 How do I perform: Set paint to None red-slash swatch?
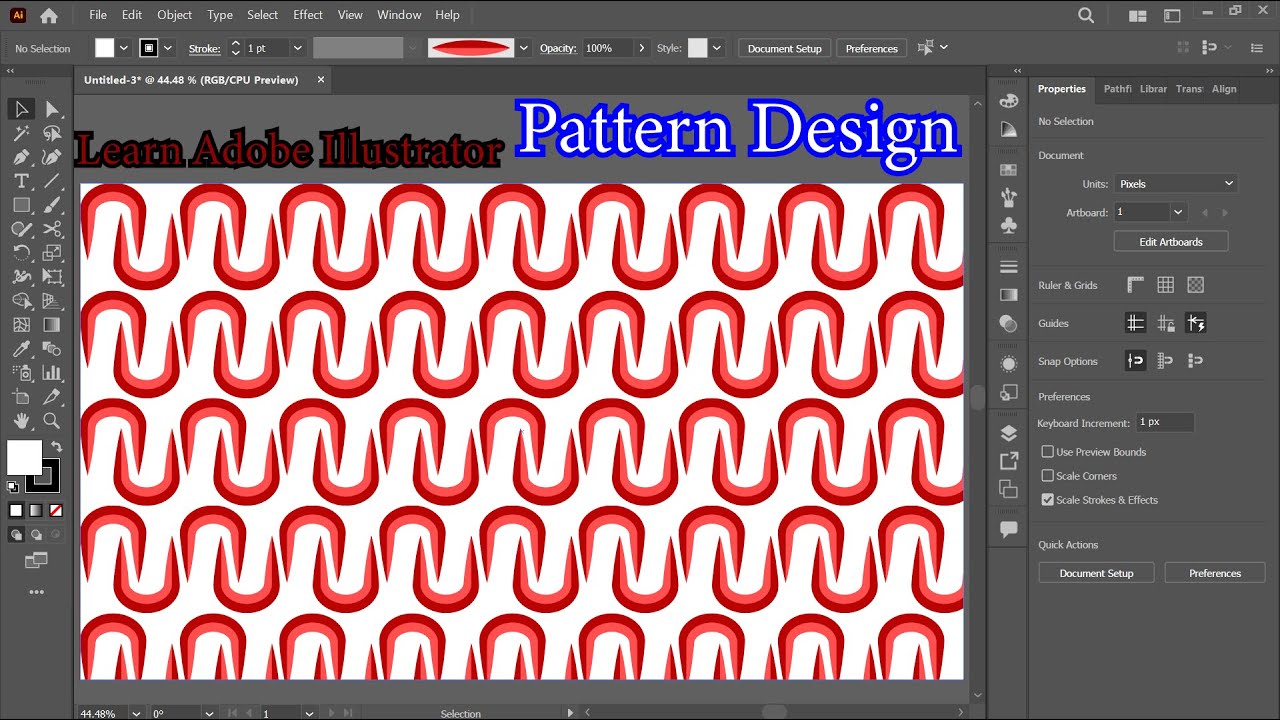57,510
